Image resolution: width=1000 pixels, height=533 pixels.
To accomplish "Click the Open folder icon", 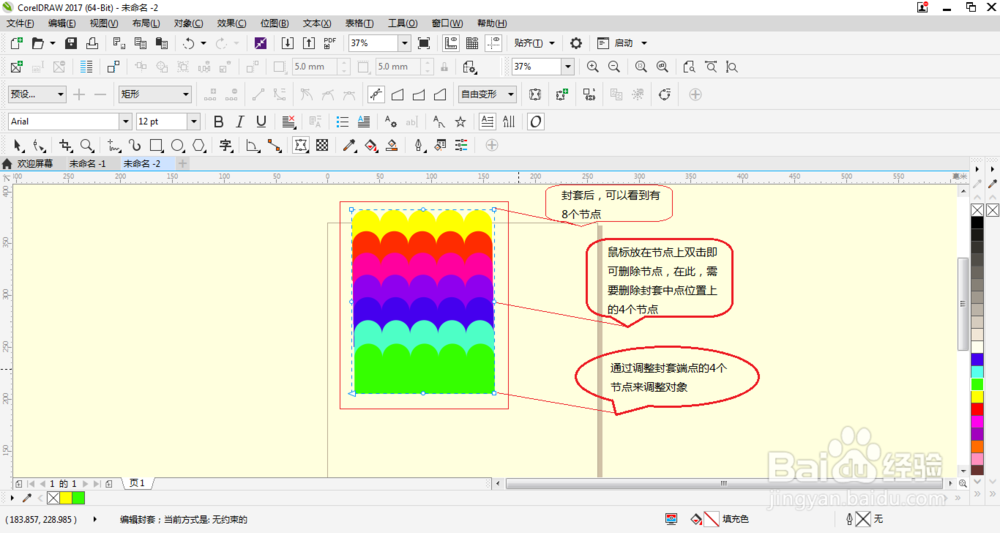I will (38, 43).
